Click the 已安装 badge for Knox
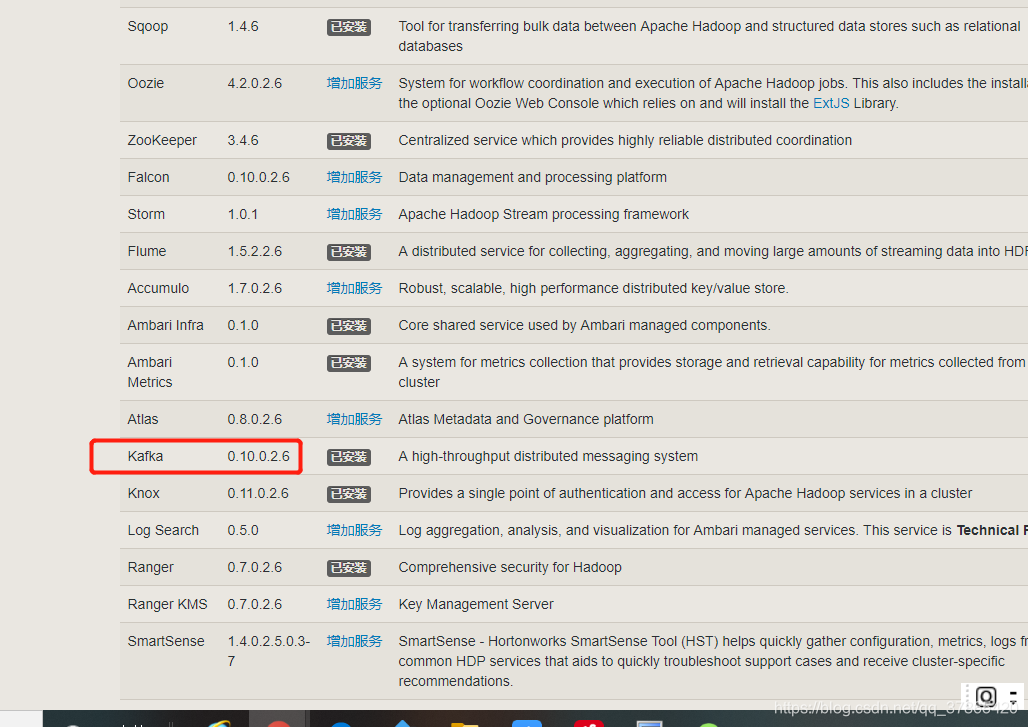 349,494
